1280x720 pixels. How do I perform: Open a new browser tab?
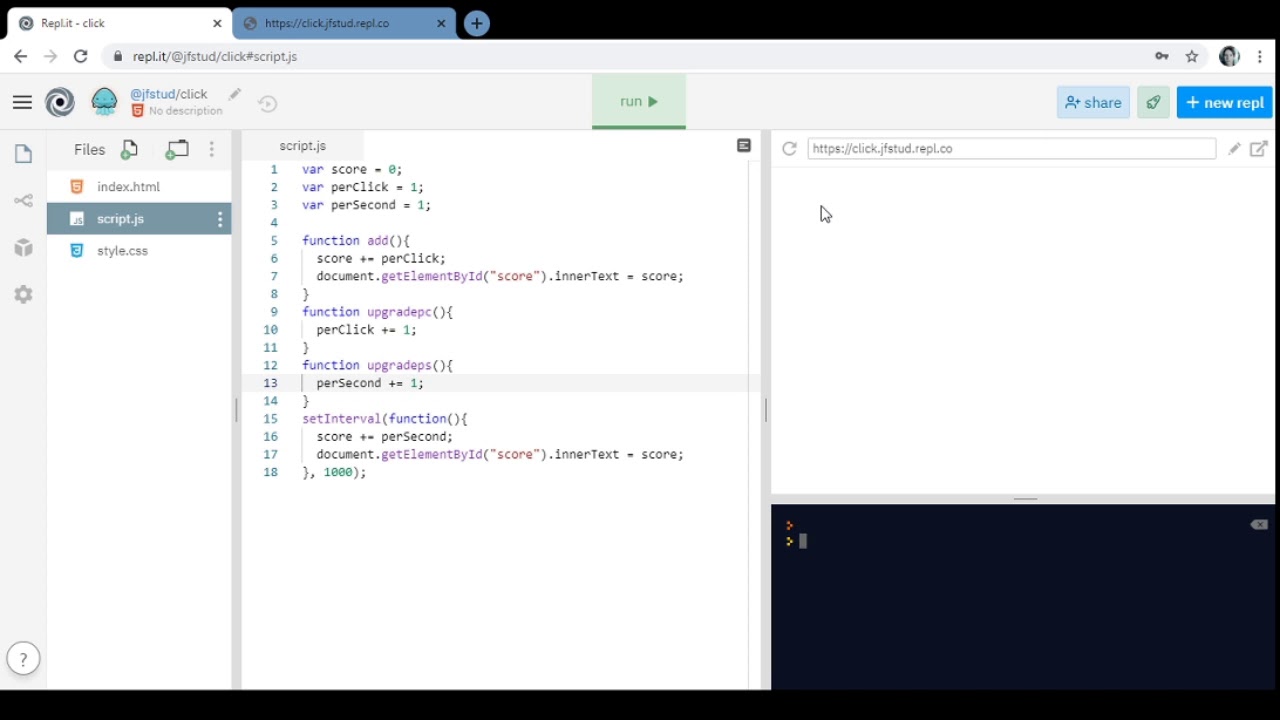477,23
